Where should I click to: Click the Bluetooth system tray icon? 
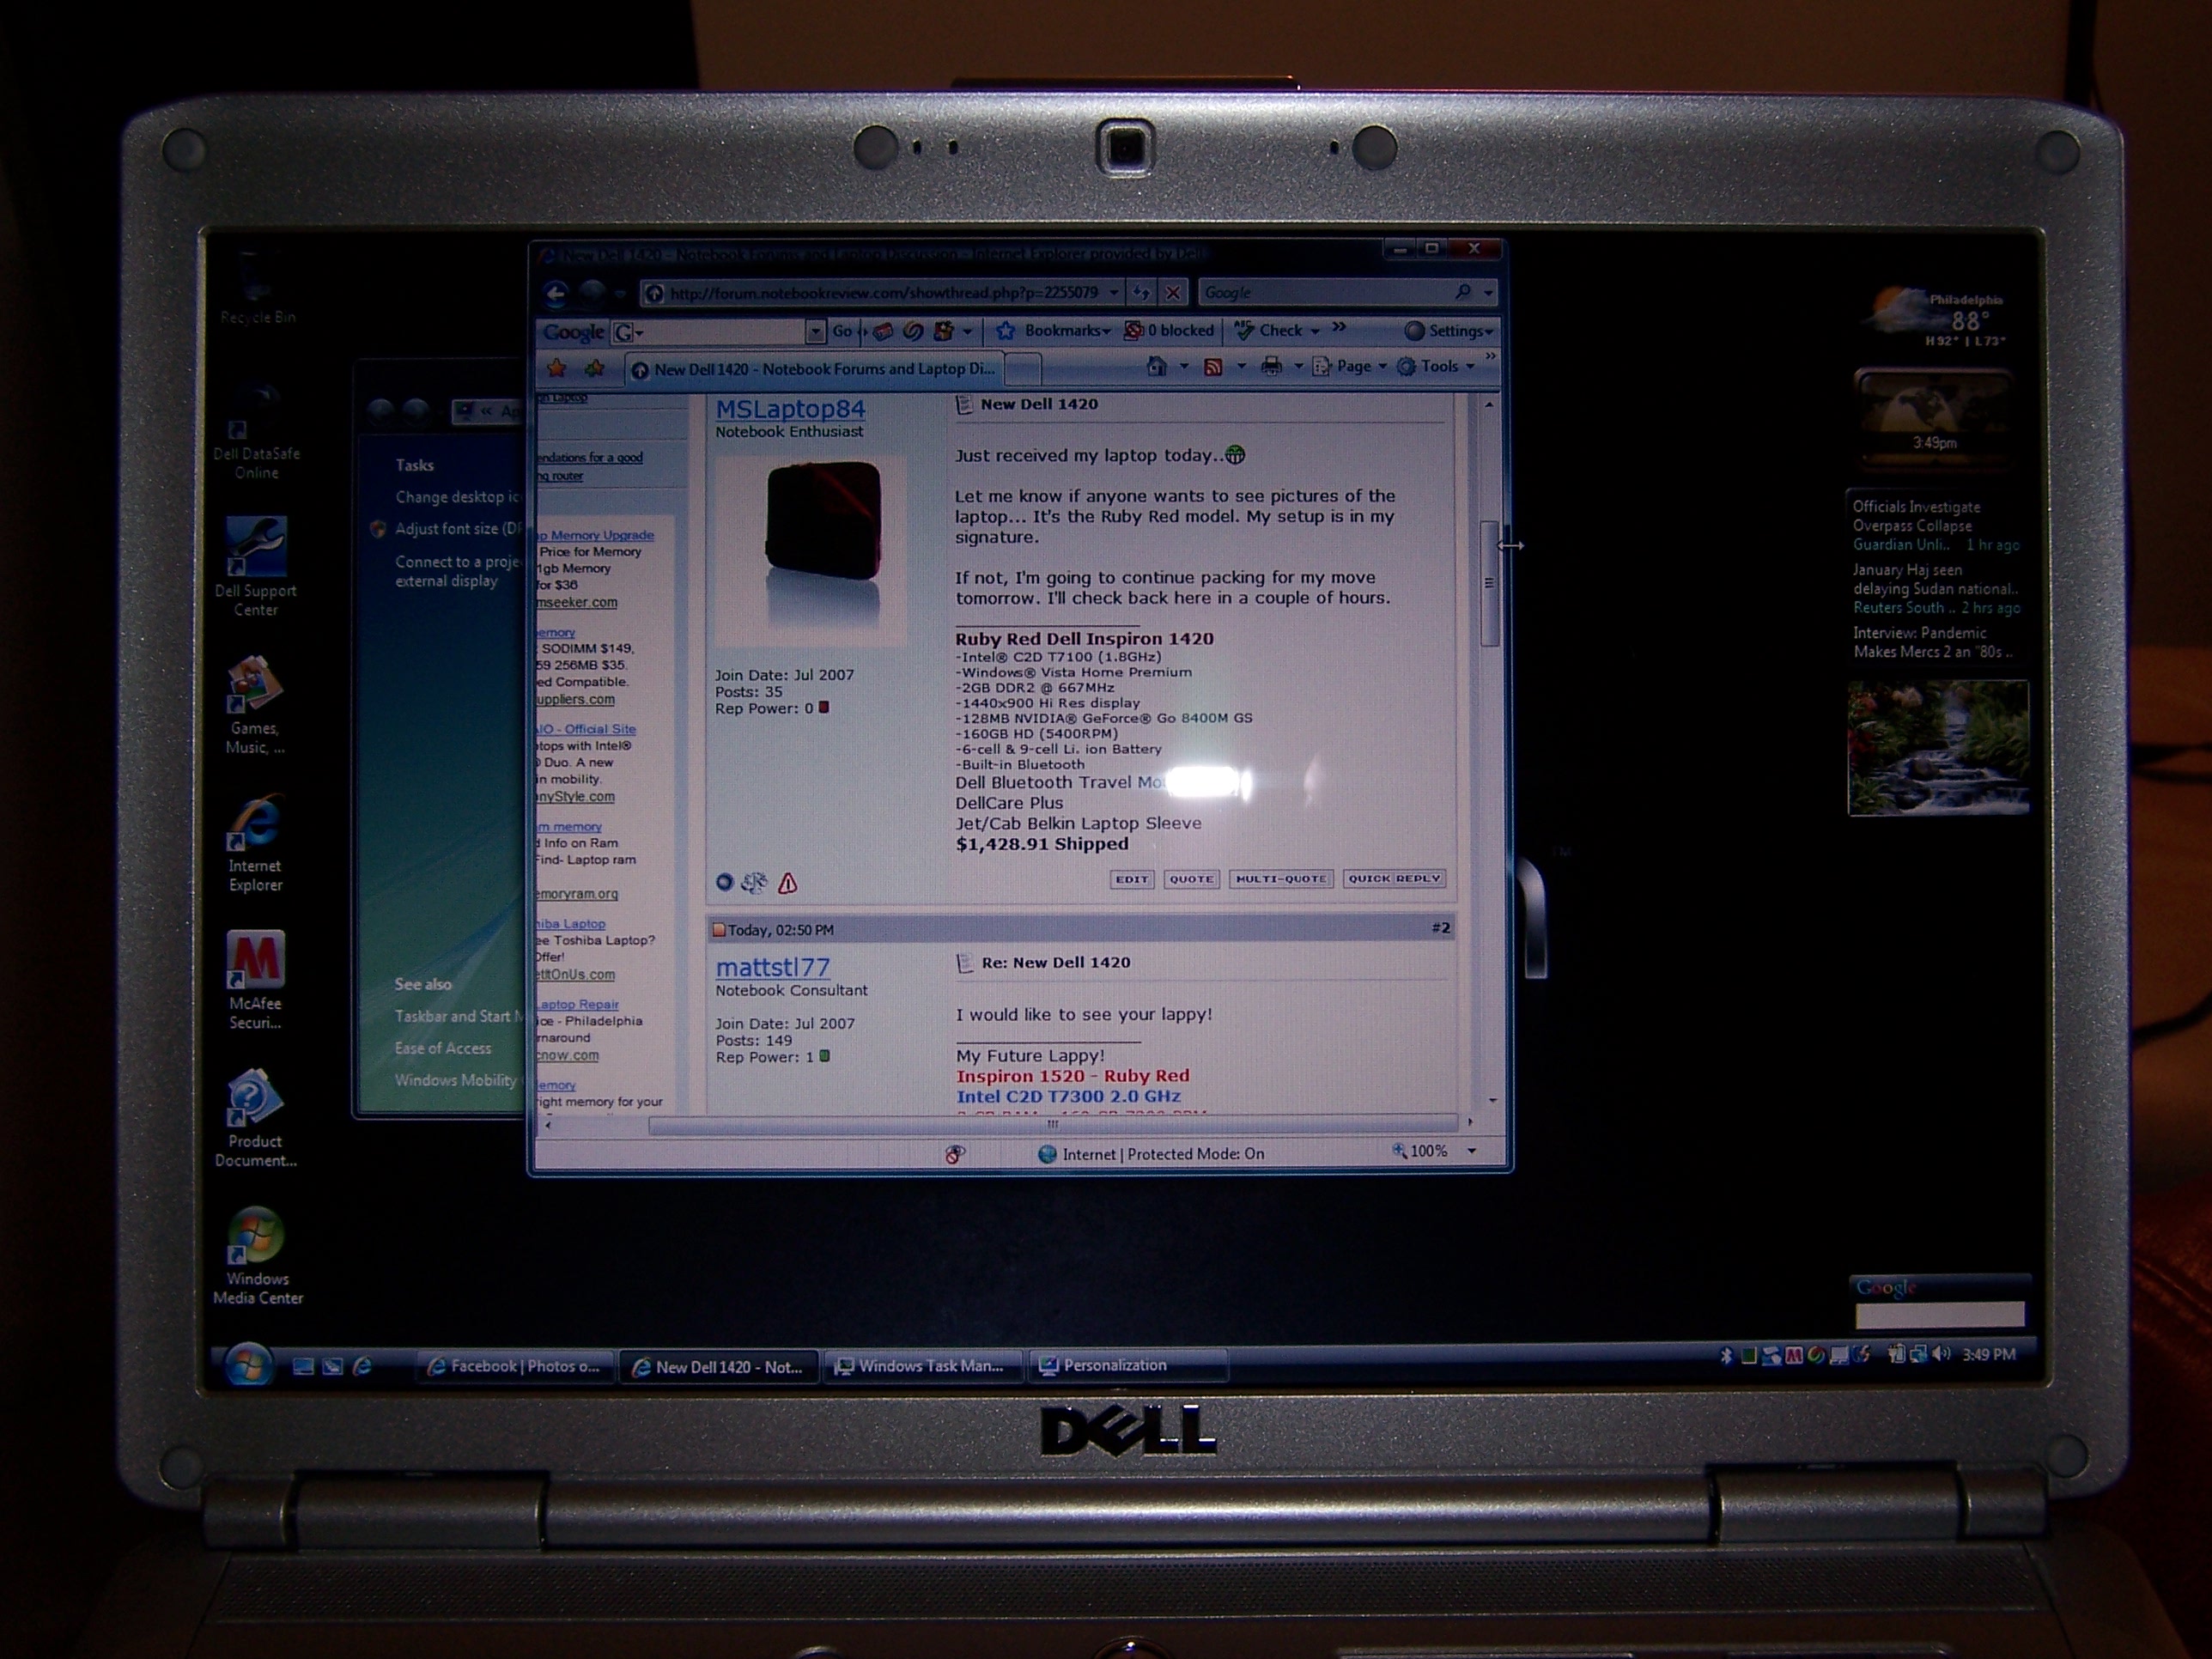pyautogui.click(x=1726, y=1356)
